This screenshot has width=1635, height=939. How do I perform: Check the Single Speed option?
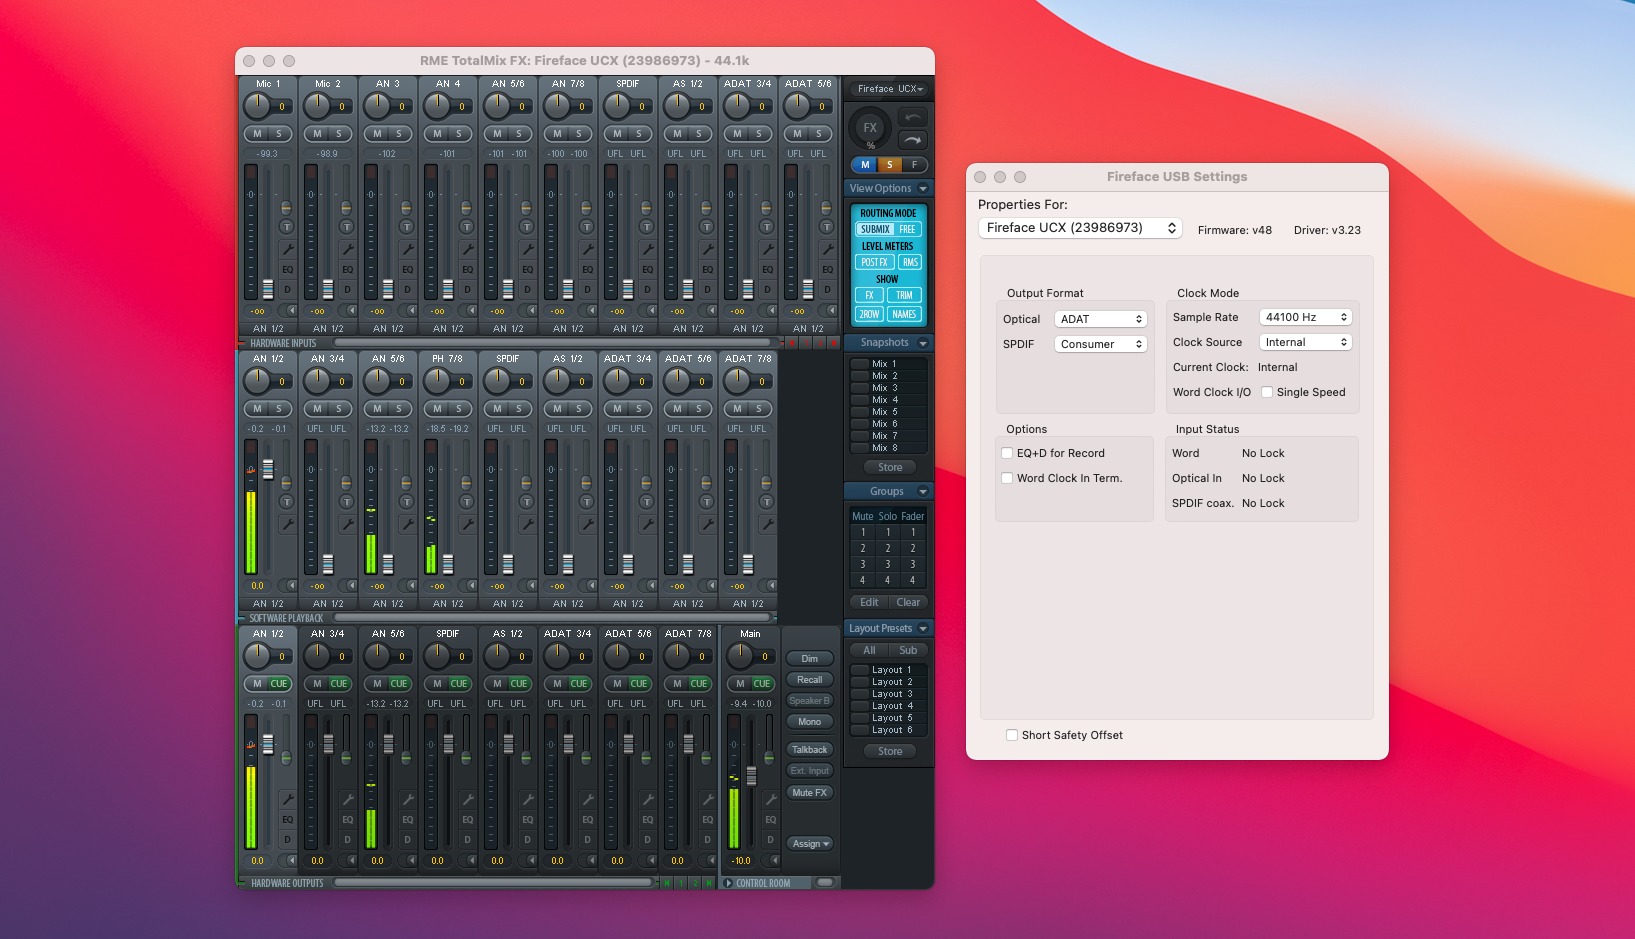[1267, 392]
